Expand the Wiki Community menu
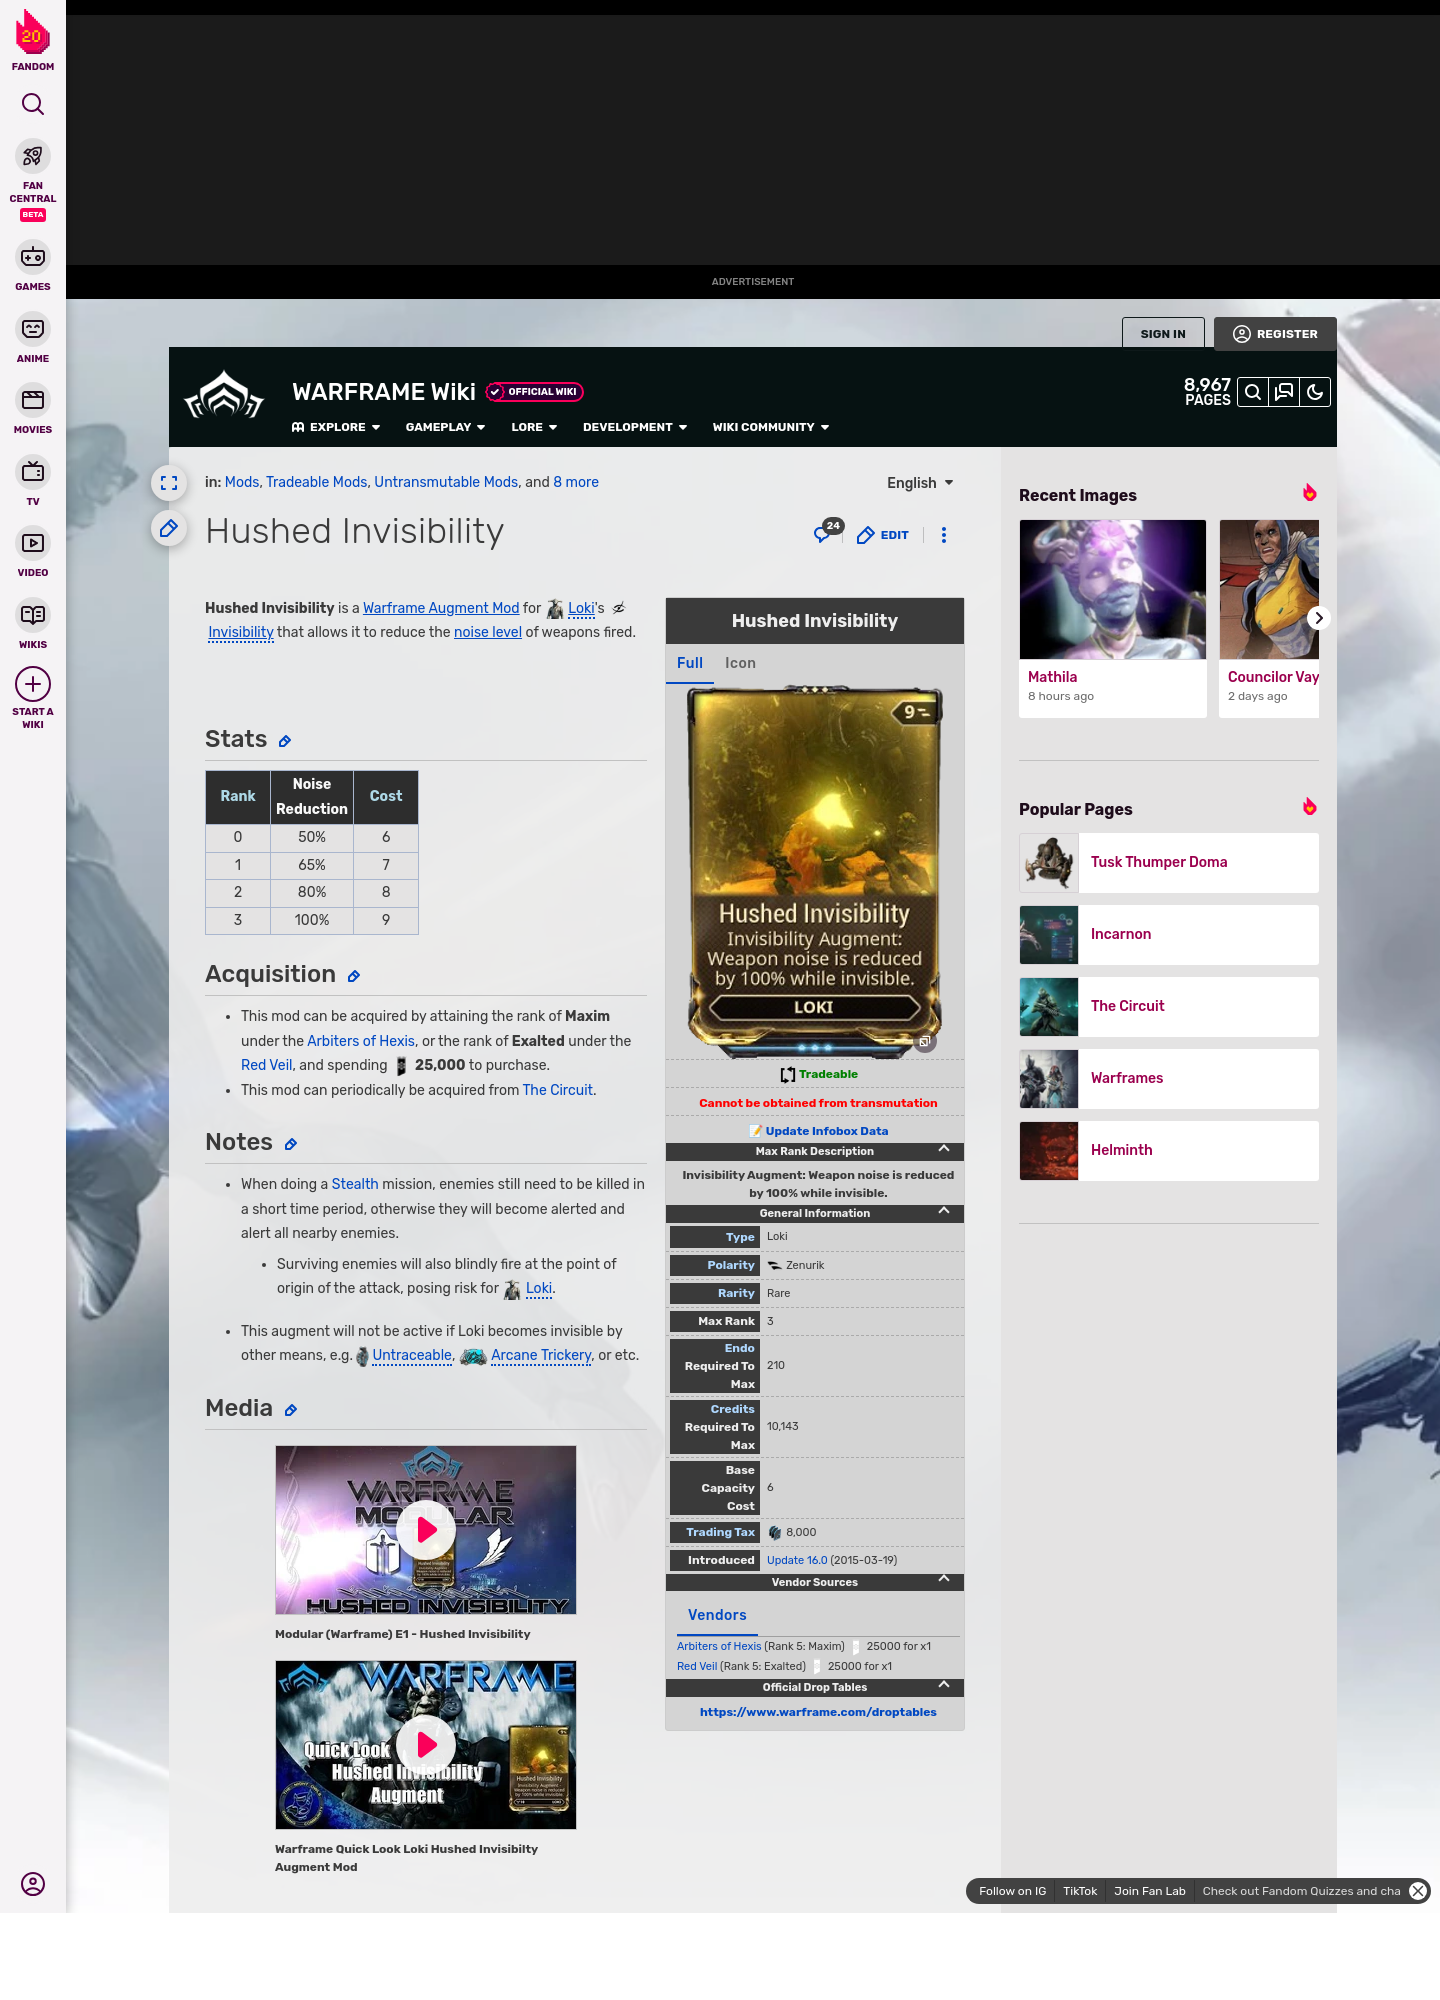Viewport: 1440px width, 2000px height. tap(771, 427)
